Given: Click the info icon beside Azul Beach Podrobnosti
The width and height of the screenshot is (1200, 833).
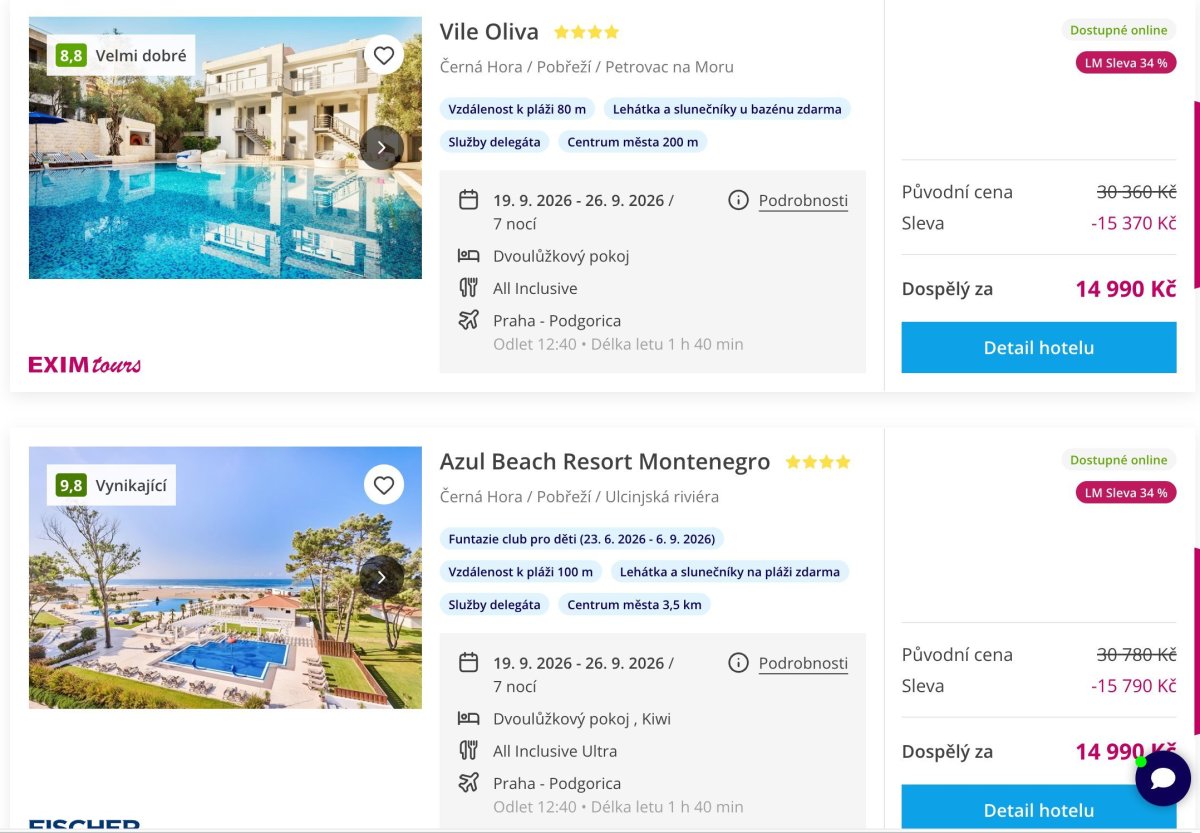Looking at the screenshot, I should click(x=738, y=663).
